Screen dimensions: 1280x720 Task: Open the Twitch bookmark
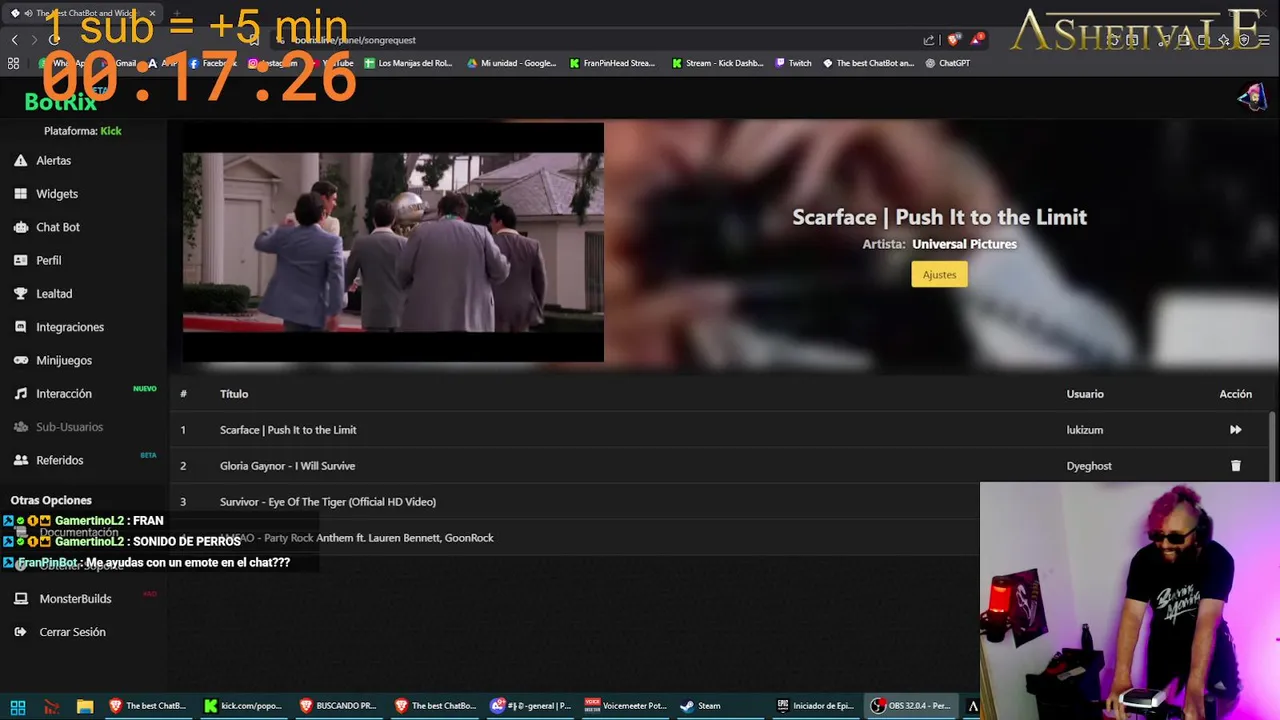793,63
